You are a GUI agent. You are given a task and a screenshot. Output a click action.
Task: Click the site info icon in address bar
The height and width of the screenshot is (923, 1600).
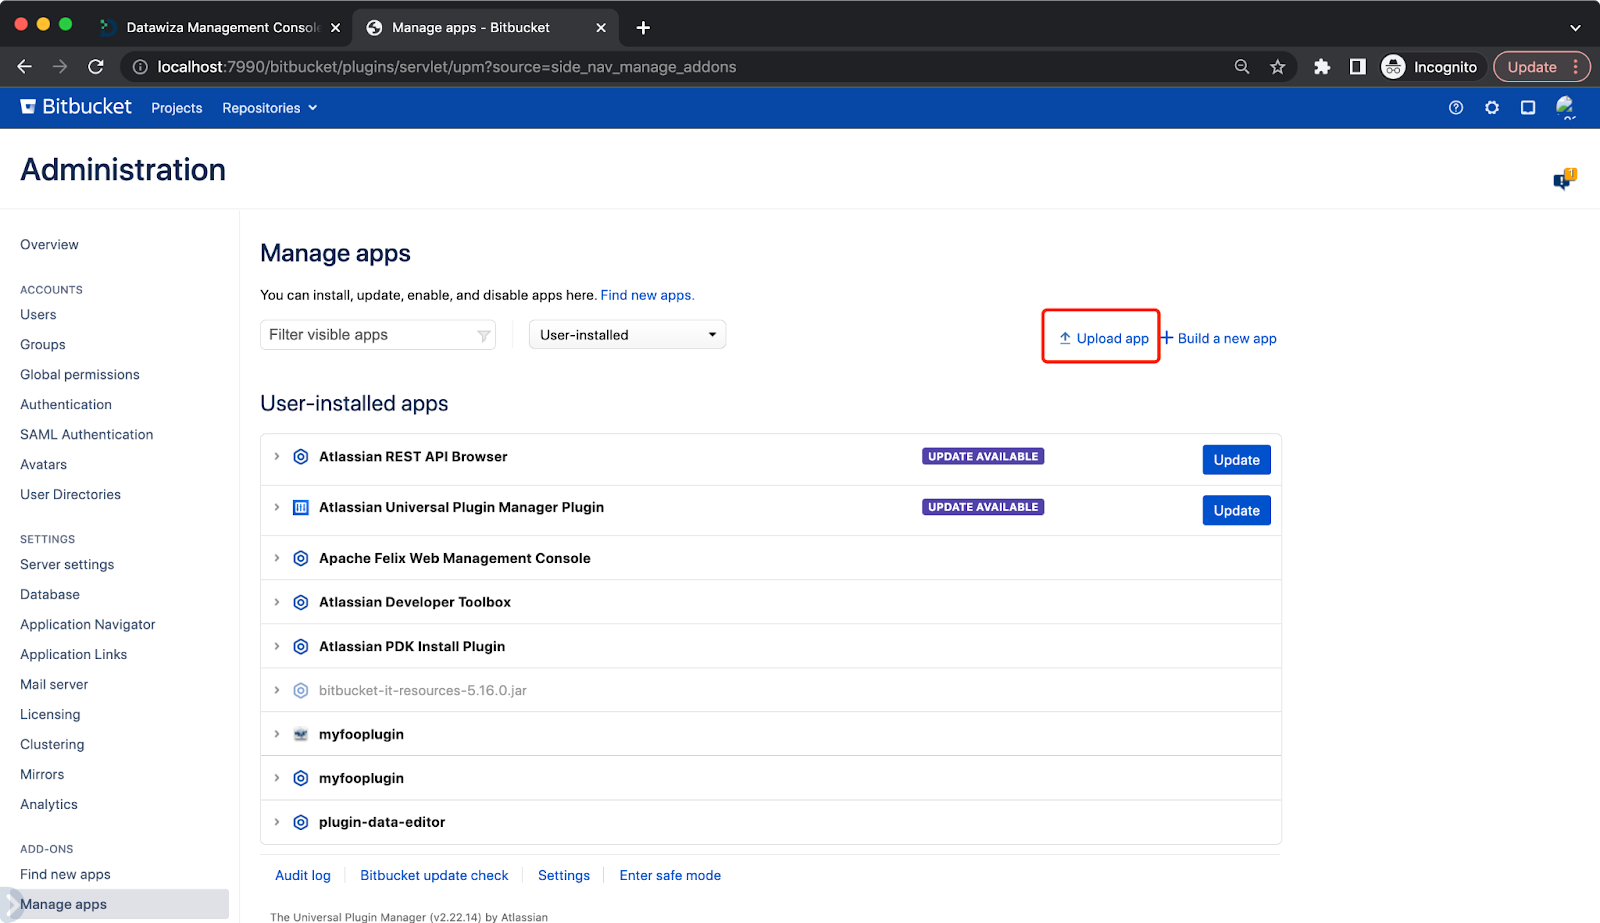click(140, 67)
